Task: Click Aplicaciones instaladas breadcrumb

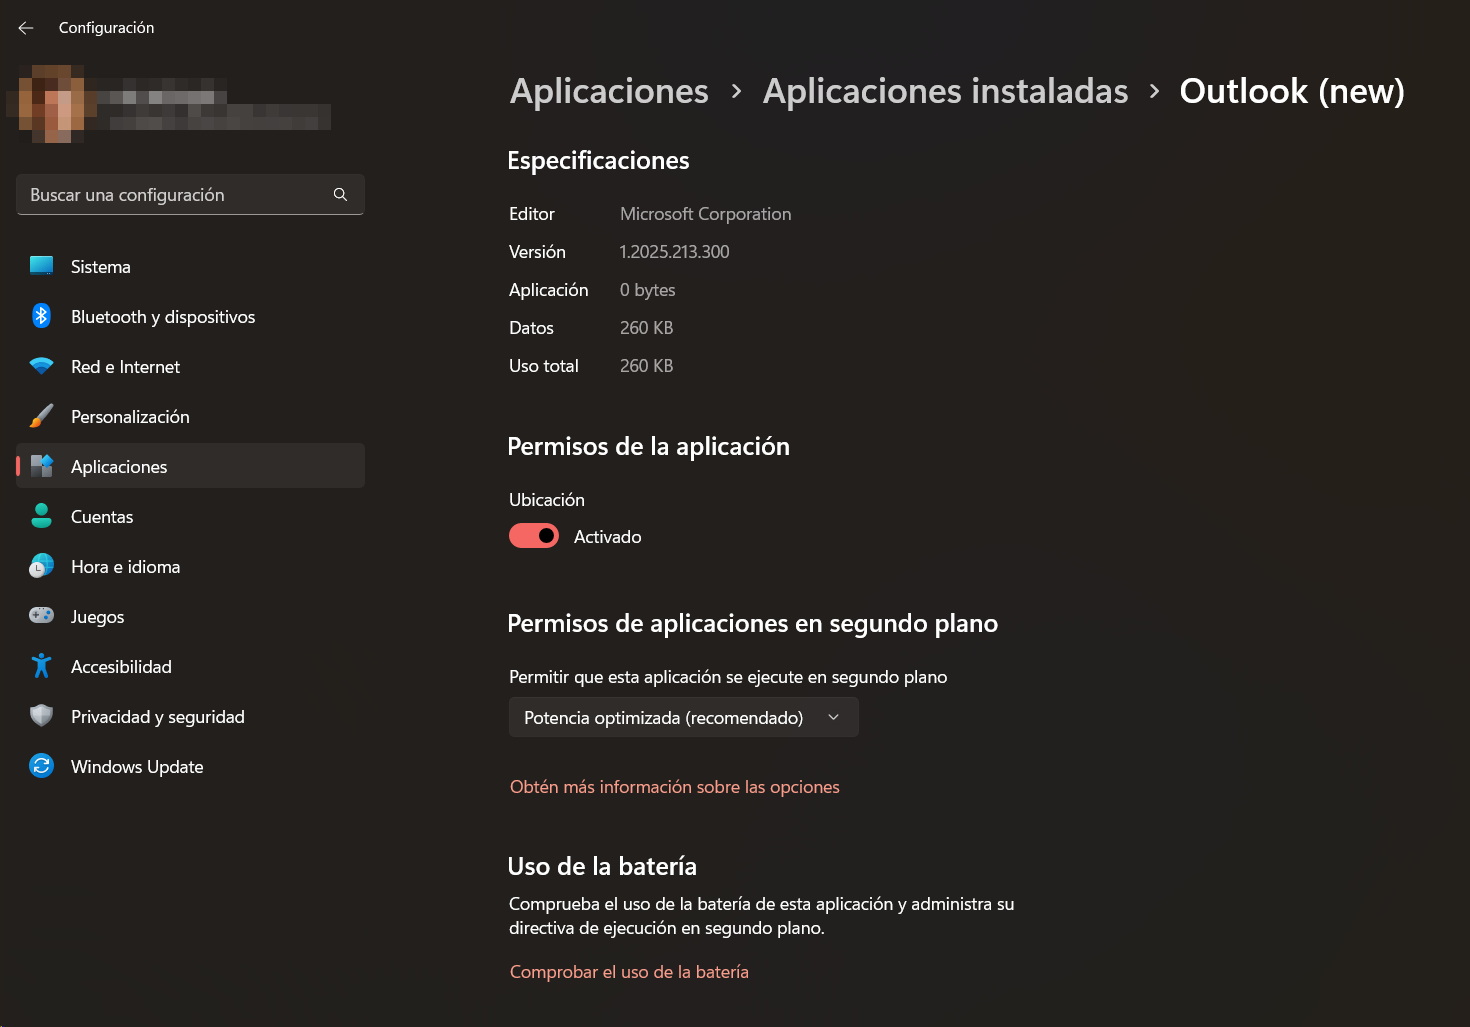Action: 945,91
